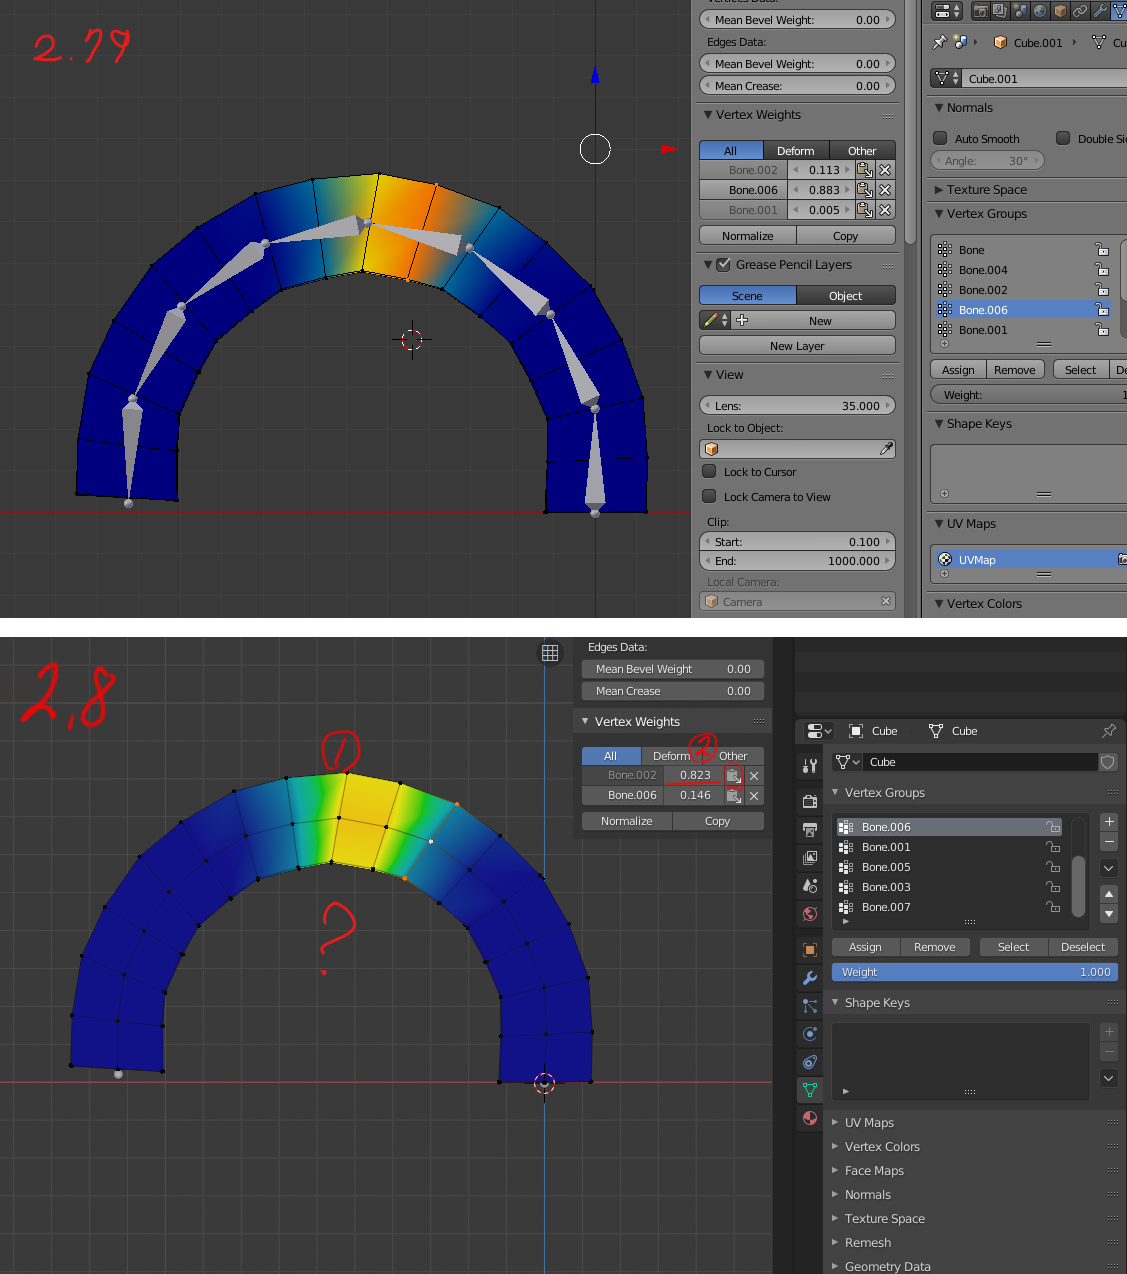
Task: Switch to Deform tab in upper Vertex Weights
Action: (x=796, y=151)
